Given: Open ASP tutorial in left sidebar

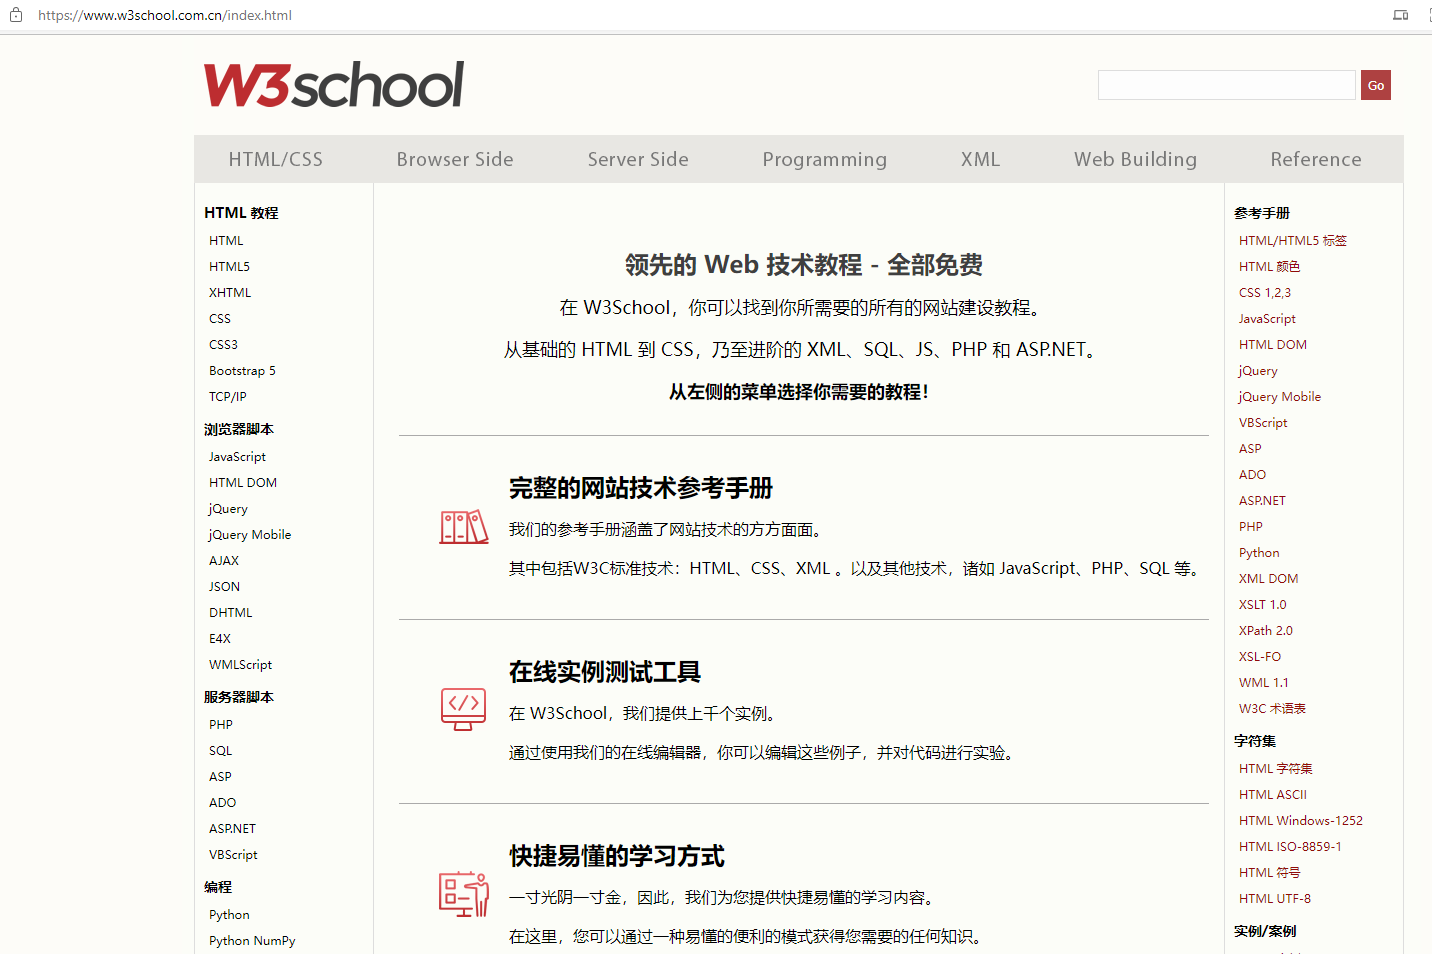Looking at the screenshot, I should [x=220, y=776].
